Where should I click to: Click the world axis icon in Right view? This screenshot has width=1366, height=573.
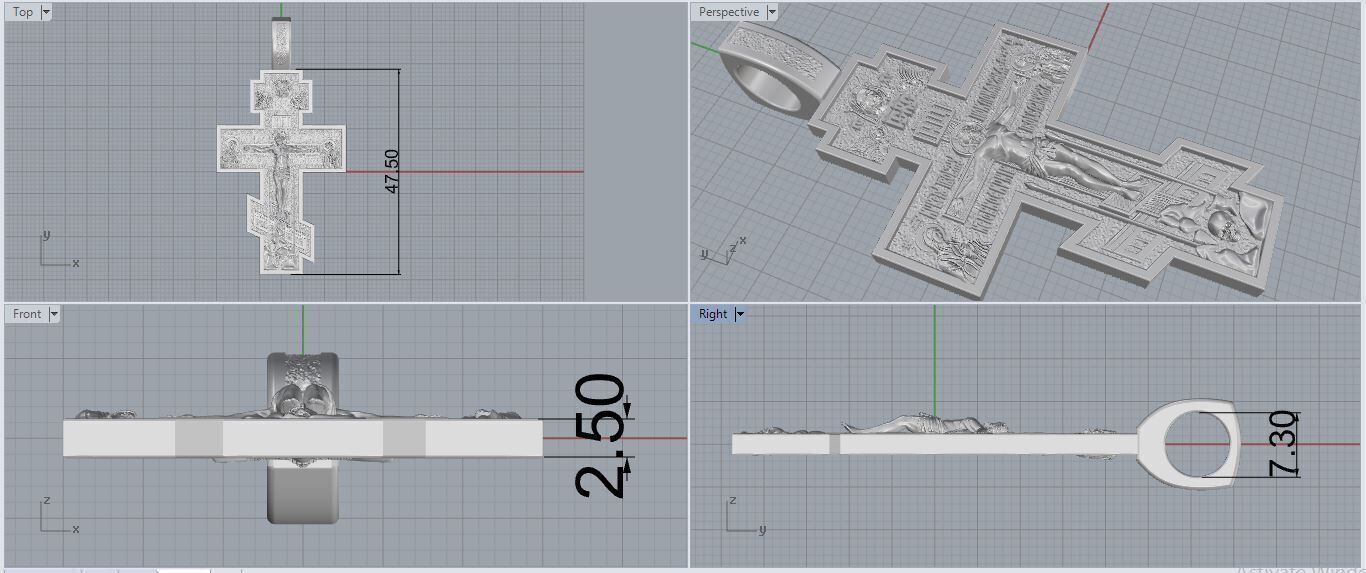click(x=745, y=515)
